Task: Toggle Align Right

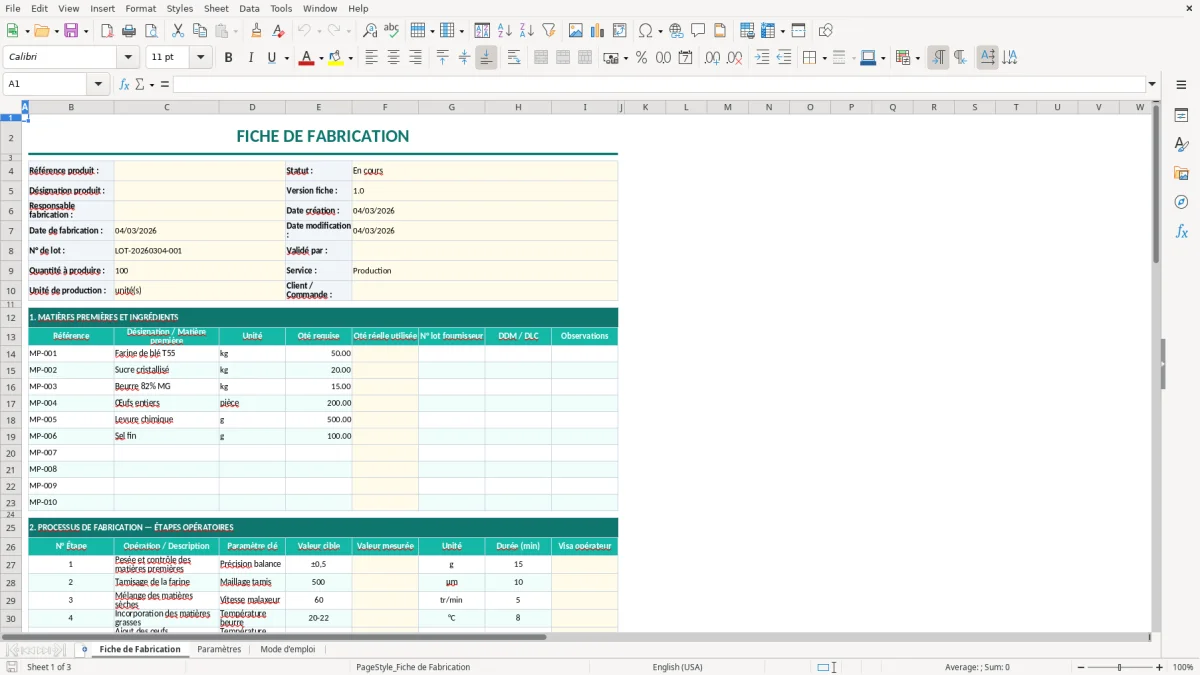Action: click(415, 58)
